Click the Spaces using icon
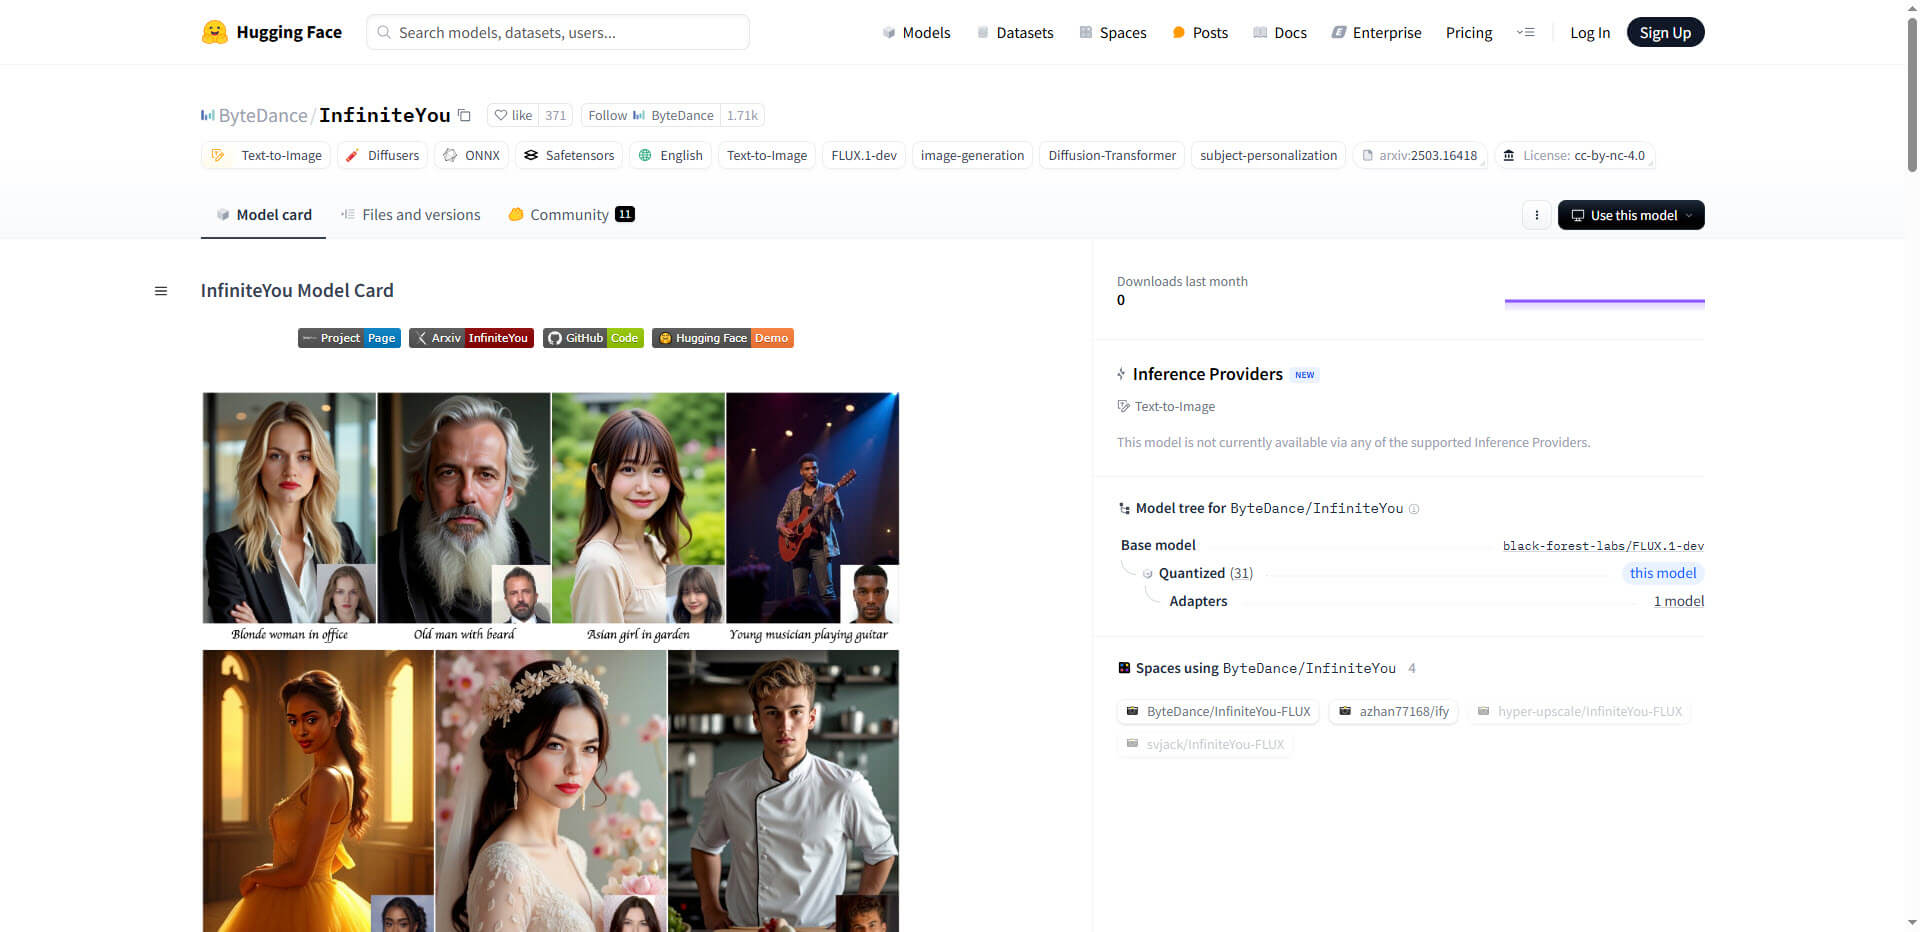Viewport: 1920px width, 932px height. click(x=1124, y=668)
